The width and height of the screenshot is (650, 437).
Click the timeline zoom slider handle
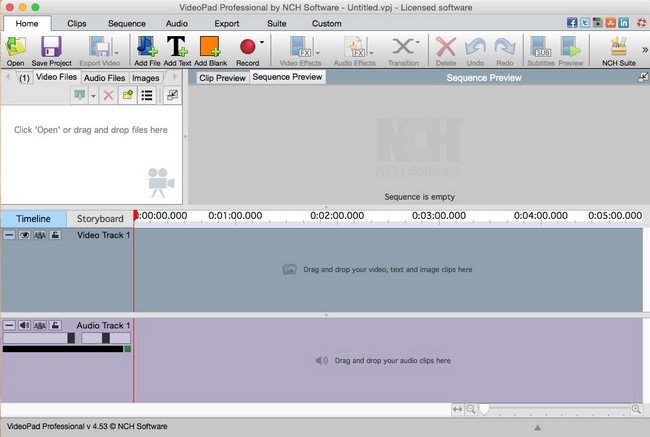coord(484,410)
